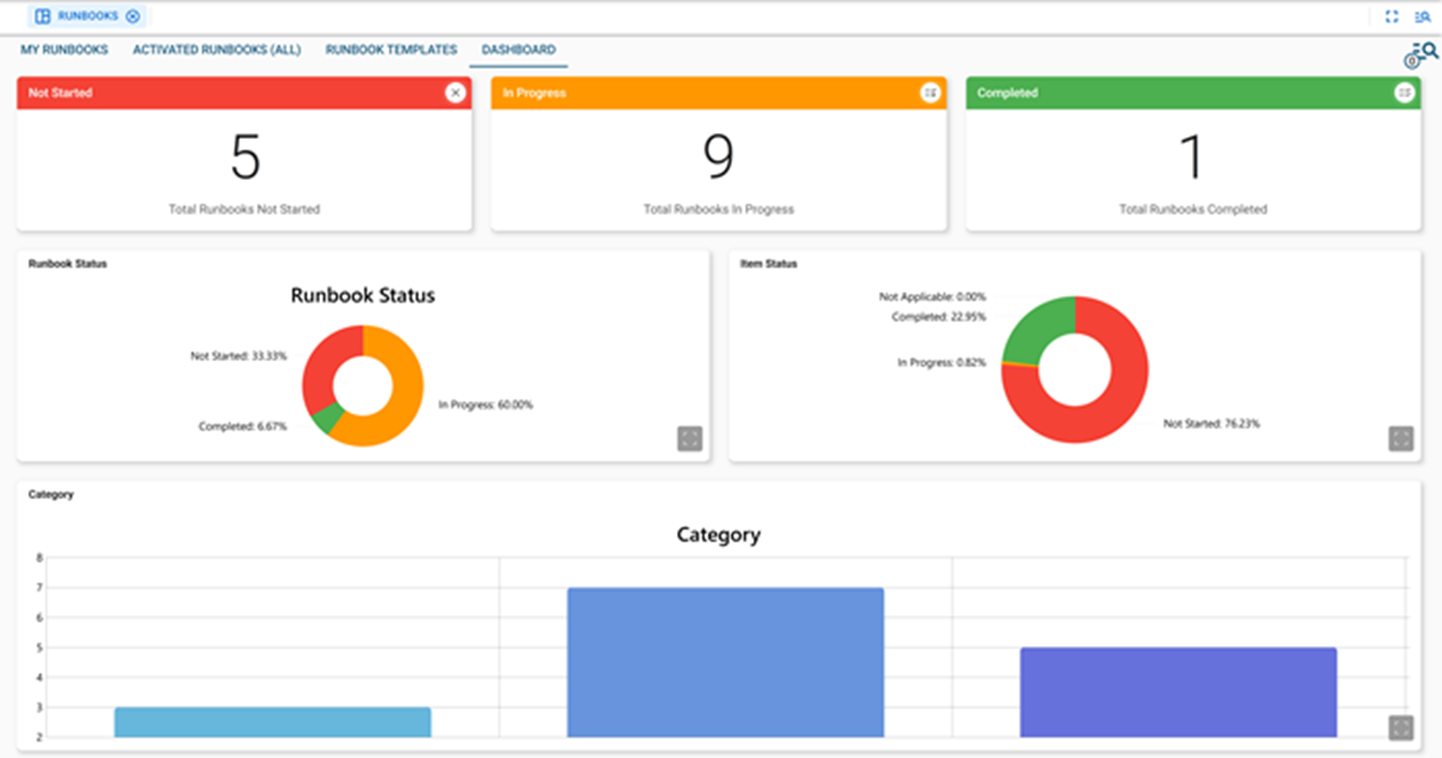Select the Runbook Templates tab
The height and width of the screenshot is (758, 1442).
(x=390, y=49)
